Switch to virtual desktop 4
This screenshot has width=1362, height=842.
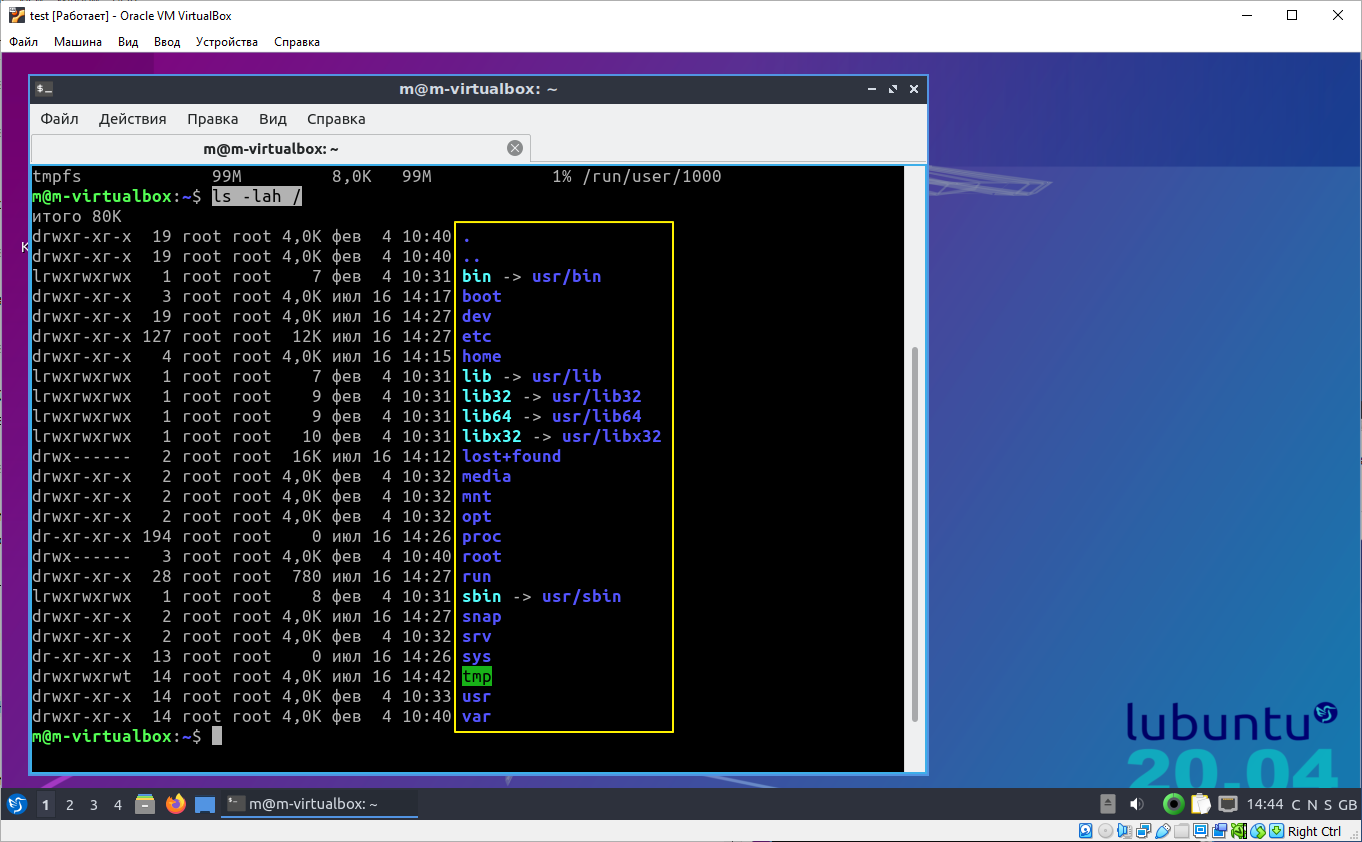pos(118,804)
